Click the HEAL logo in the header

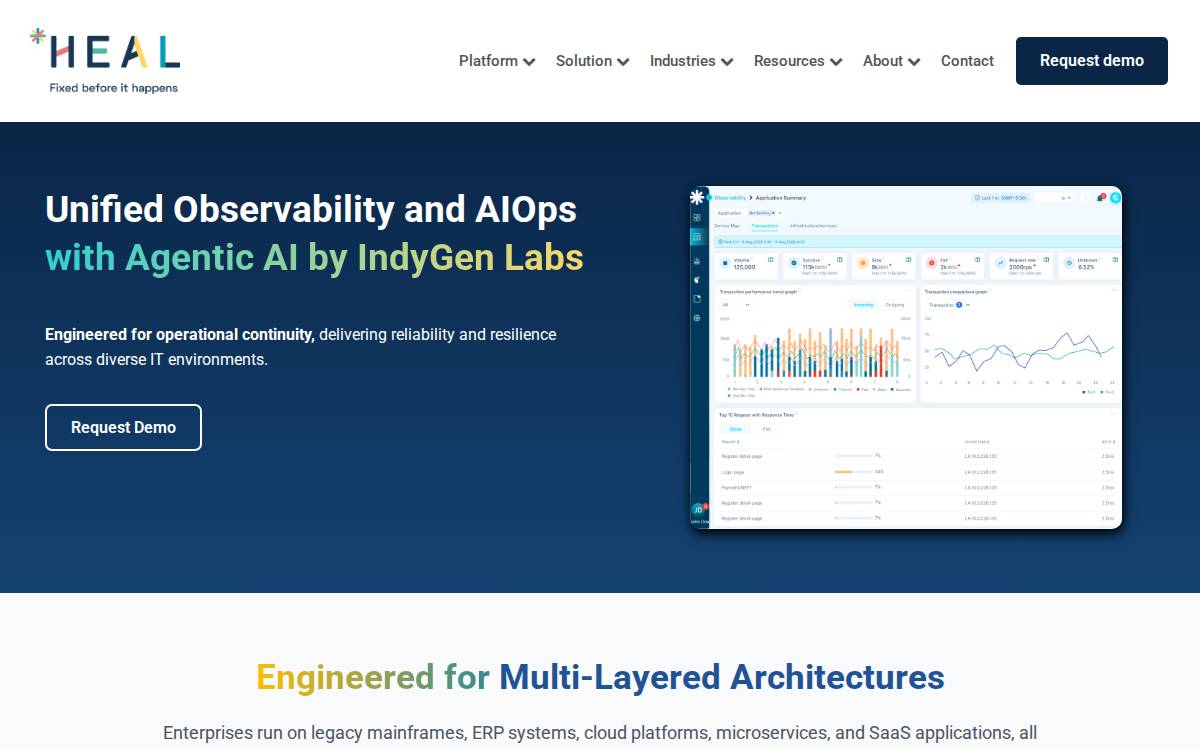pos(105,61)
